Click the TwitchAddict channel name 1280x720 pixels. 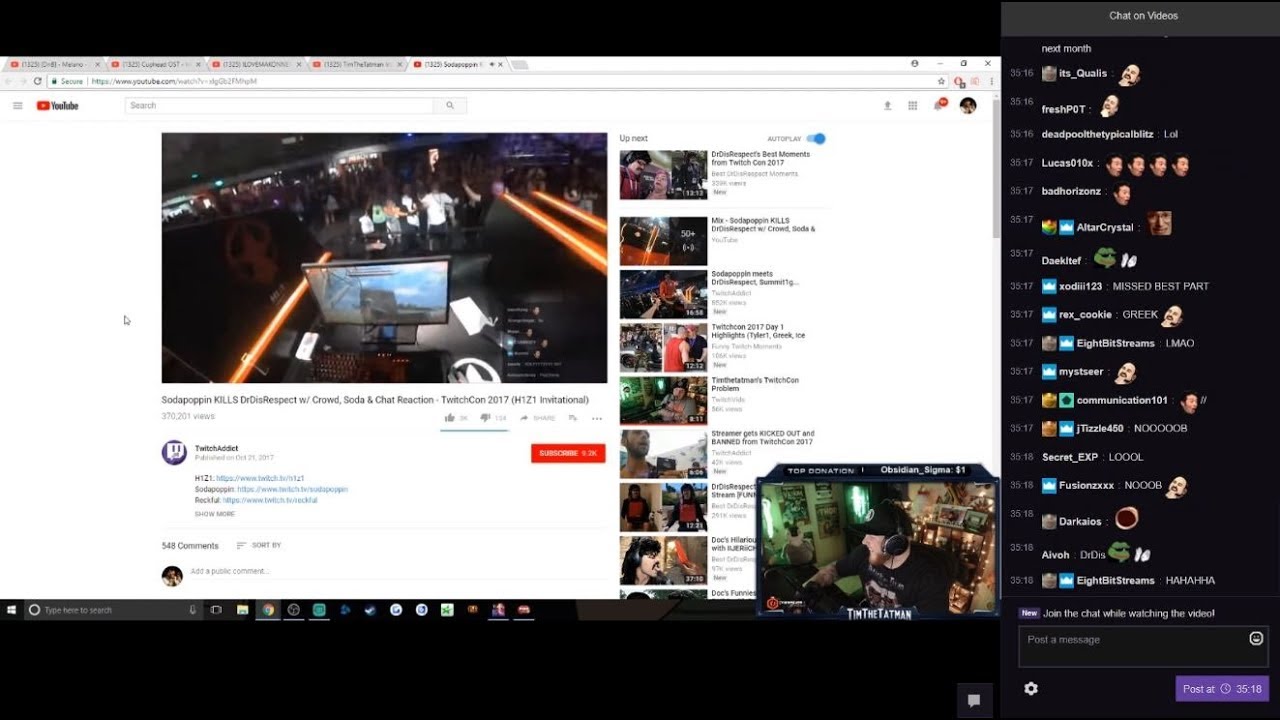(x=214, y=448)
